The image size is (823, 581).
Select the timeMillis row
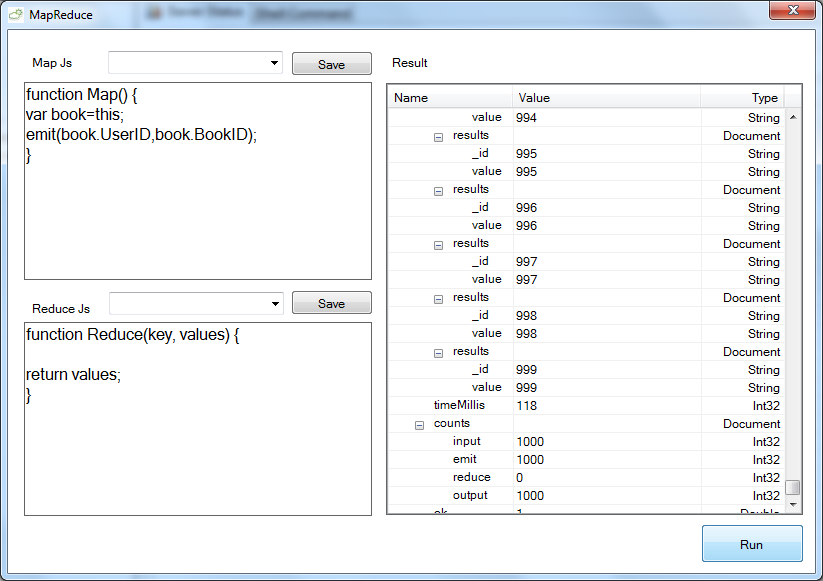(x=586, y=406)
